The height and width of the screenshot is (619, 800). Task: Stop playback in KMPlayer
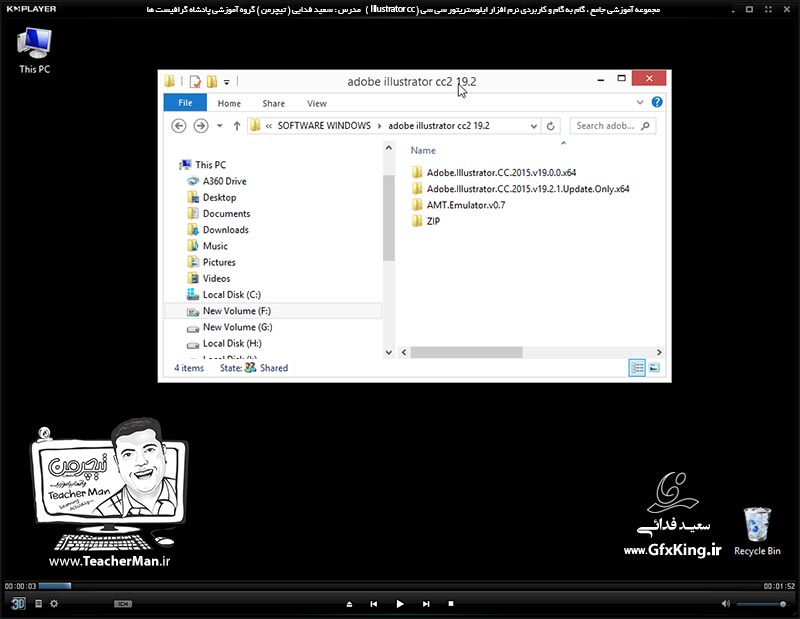(x=451, y=604)
